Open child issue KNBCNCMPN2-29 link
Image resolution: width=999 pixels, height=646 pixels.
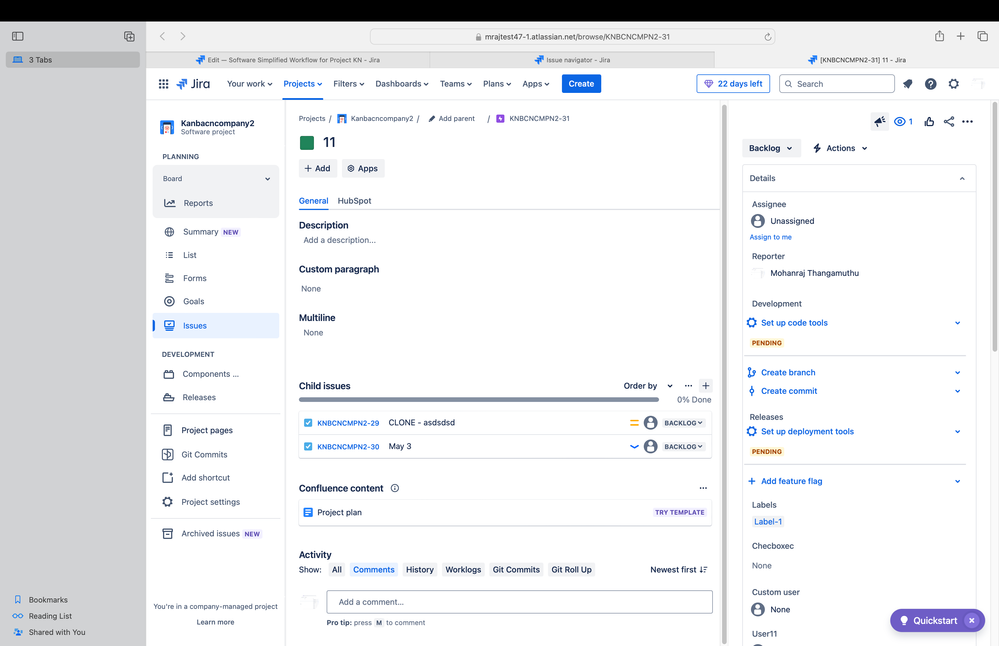click(x=348, y=422)
